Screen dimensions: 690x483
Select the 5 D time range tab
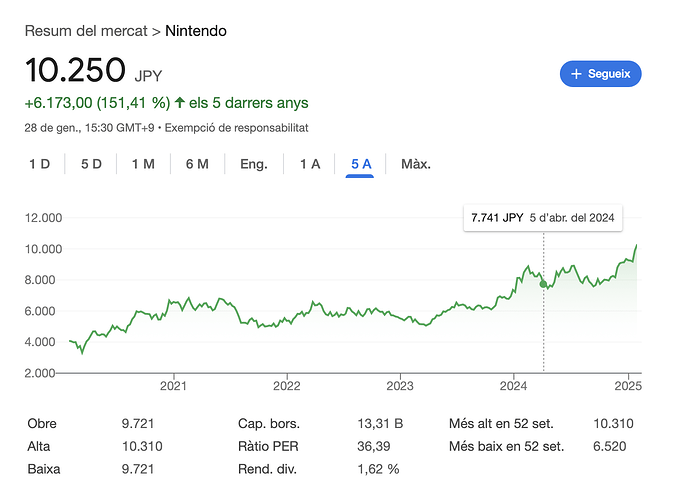[91, 164]
